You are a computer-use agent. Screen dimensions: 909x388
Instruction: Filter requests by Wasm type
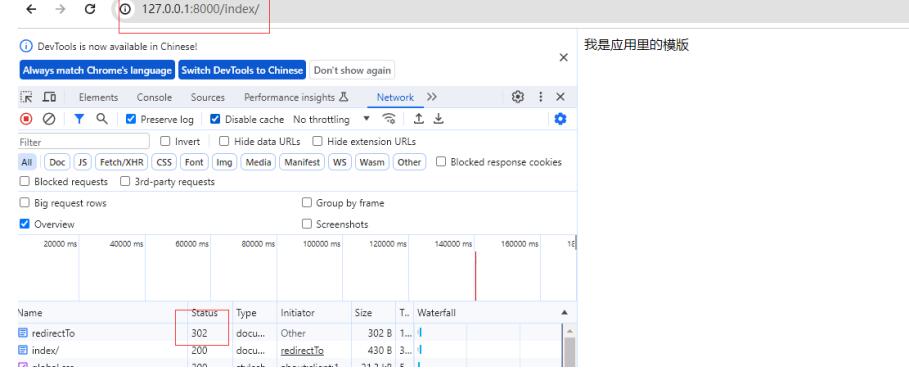pos(372,162)
